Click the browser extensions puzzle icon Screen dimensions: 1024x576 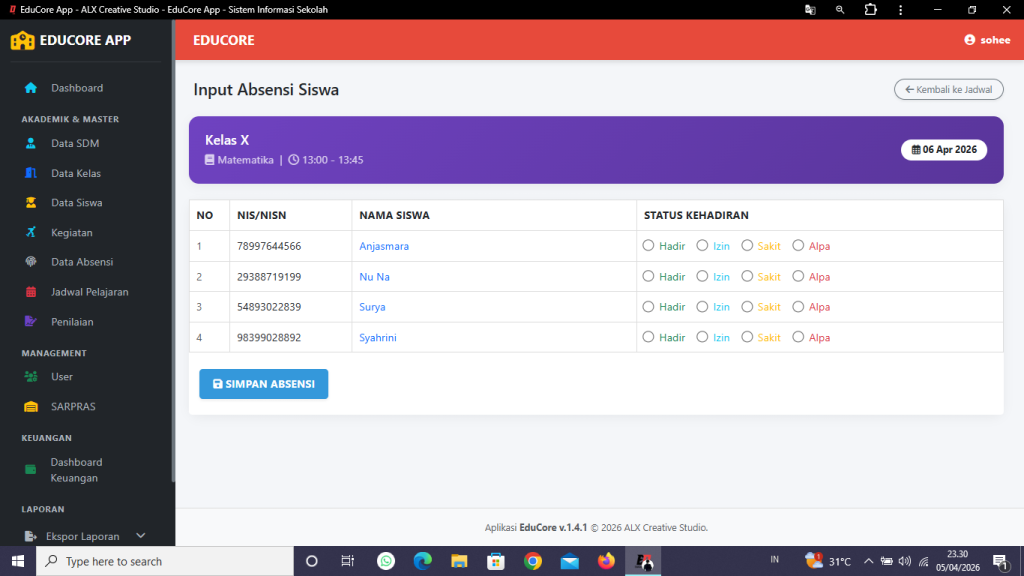coord(871,10)
